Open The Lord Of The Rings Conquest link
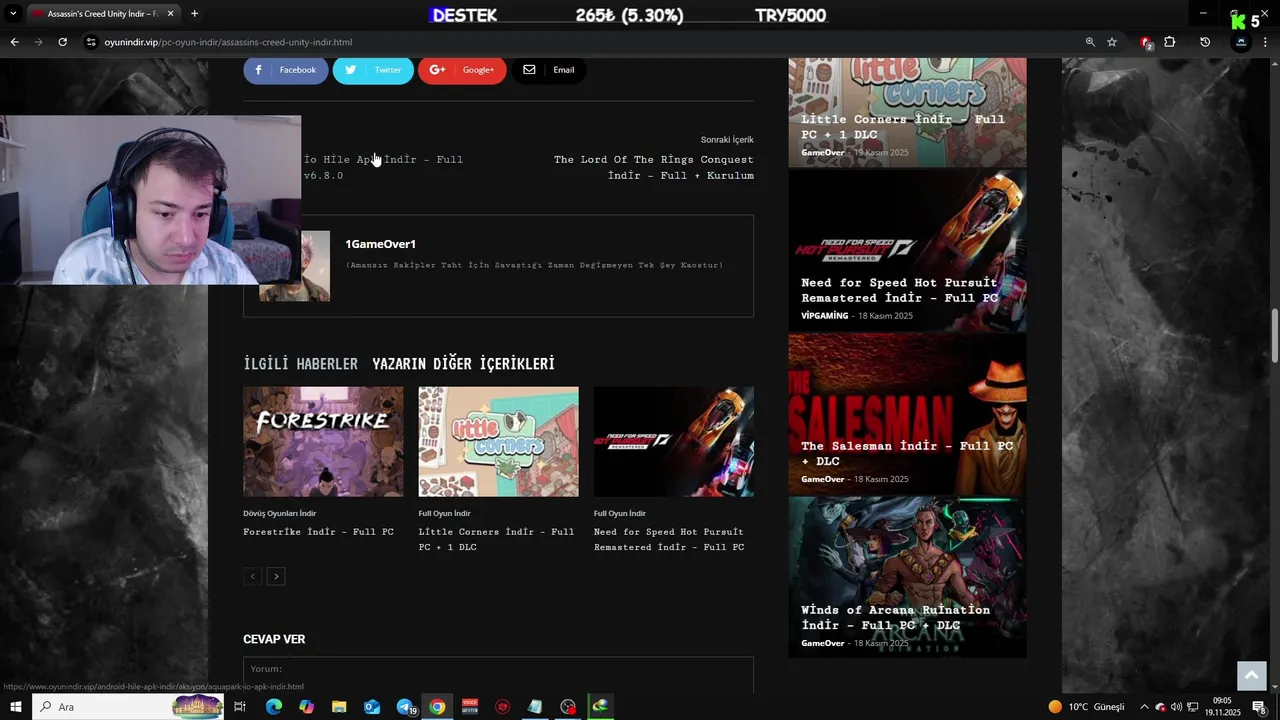Viewport: 1280px width, 720px height. click(654, 167)
